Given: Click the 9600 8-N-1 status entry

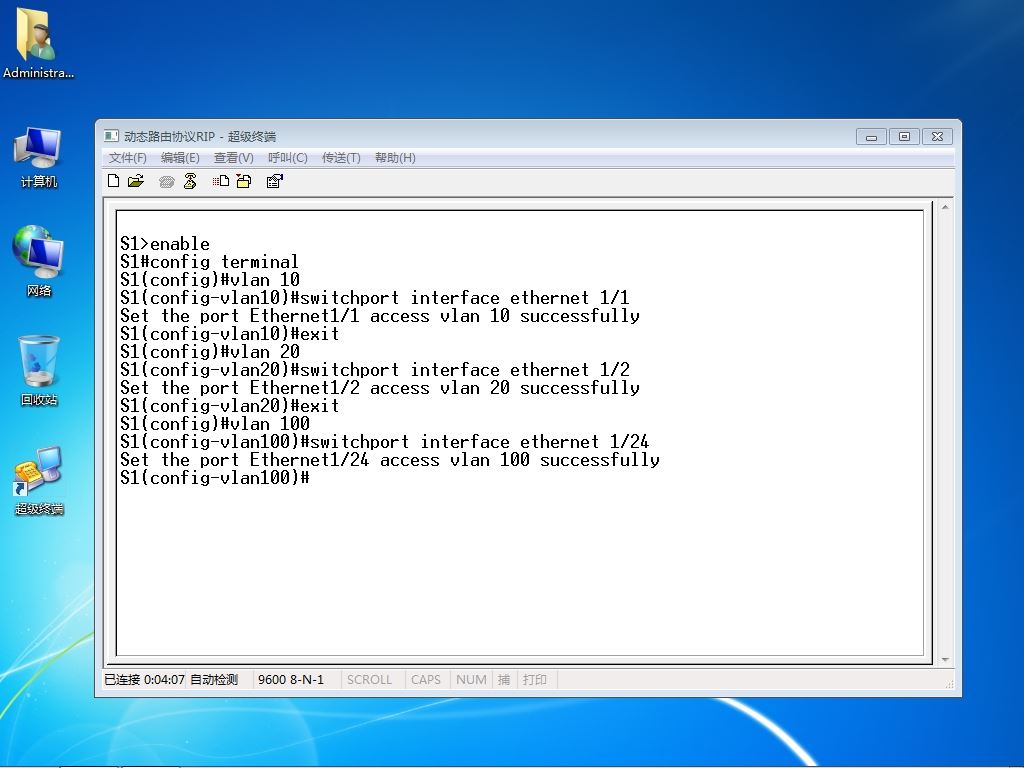Looking at the screenshot, I should 291,679.
